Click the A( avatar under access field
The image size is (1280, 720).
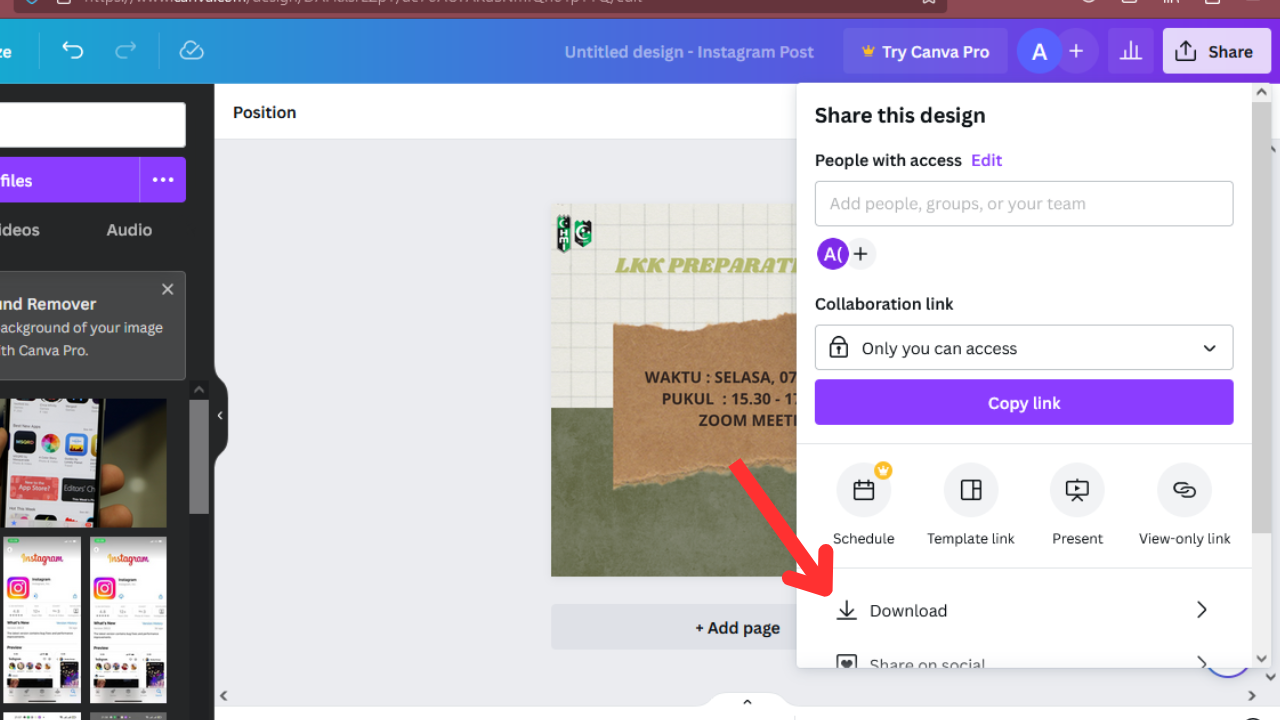[x=832, y=254]
